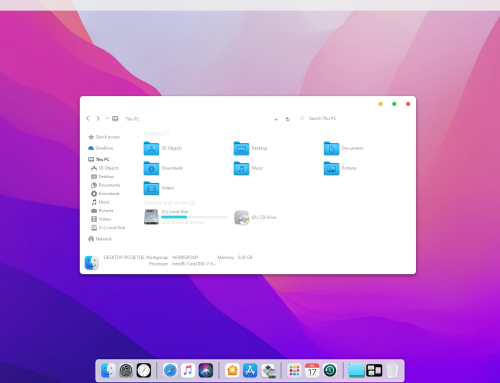Open the blue folder in the dock
The height and width of the screenshot is (383, 500).
pos(356,370)
